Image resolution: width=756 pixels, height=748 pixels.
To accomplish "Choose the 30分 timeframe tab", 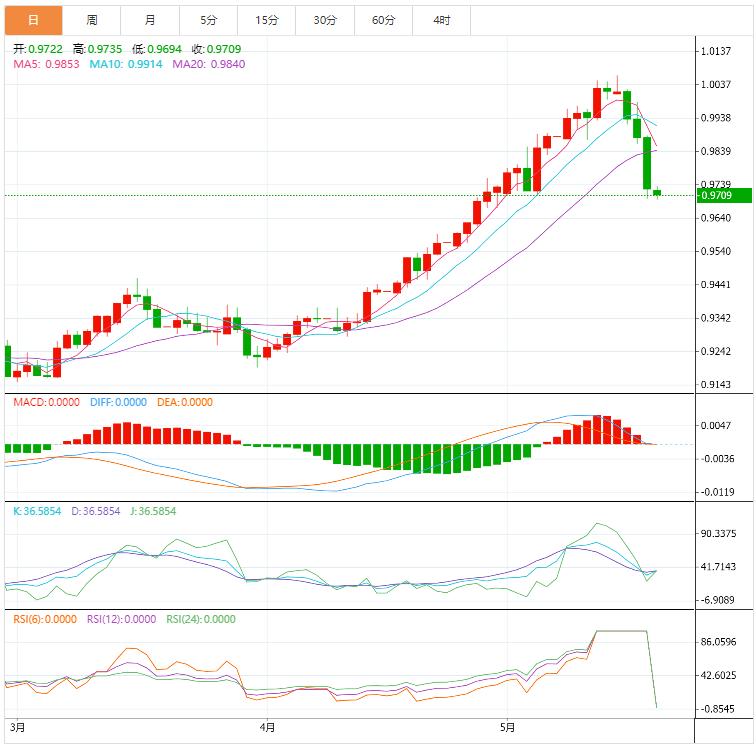I will pos(325,20).
